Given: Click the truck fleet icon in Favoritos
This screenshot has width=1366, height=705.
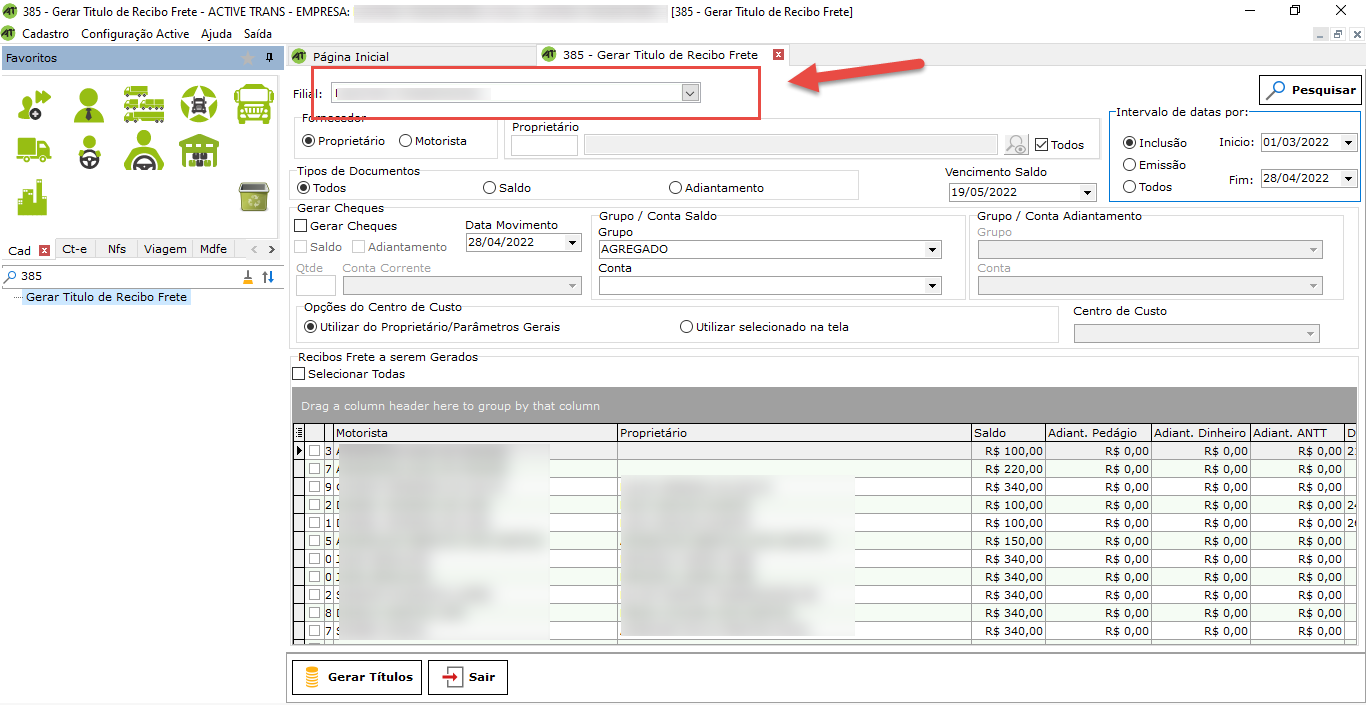Looking at the screenshot, I should (x=144, y=103).
